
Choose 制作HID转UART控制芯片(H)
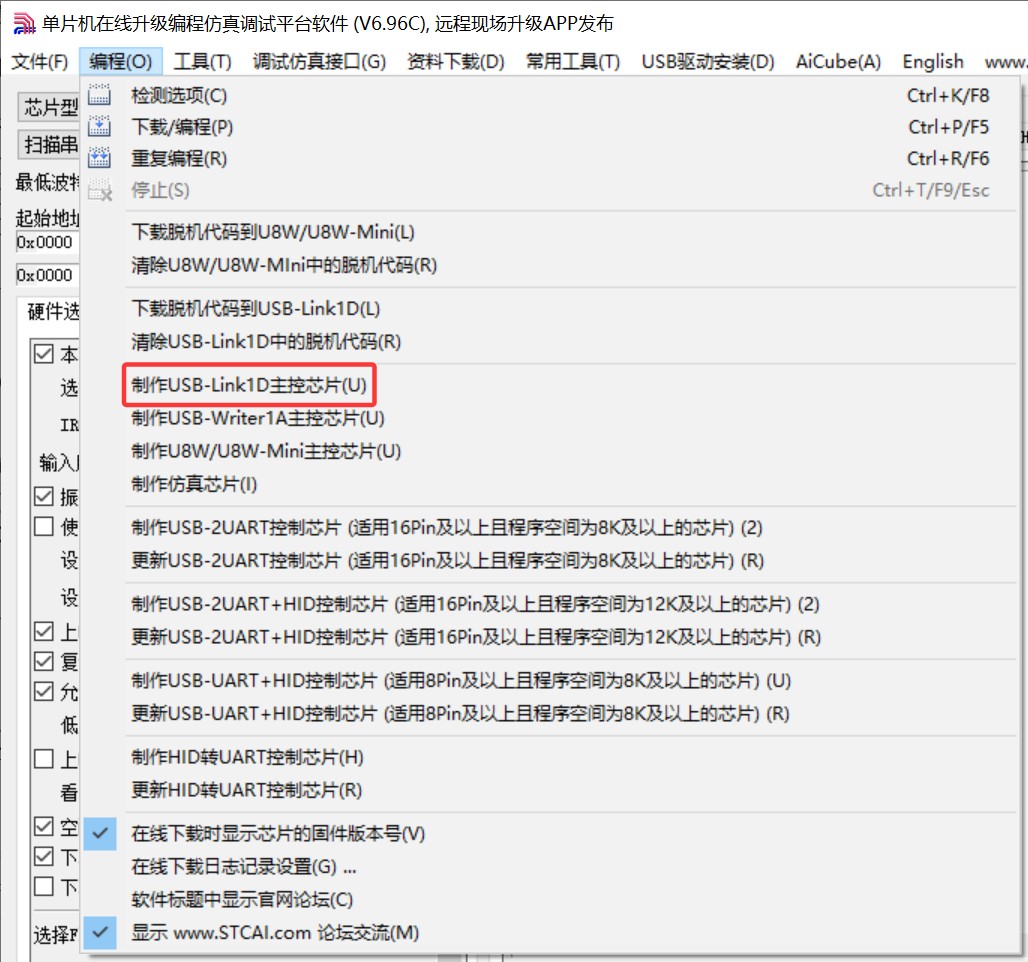[247, 757]
